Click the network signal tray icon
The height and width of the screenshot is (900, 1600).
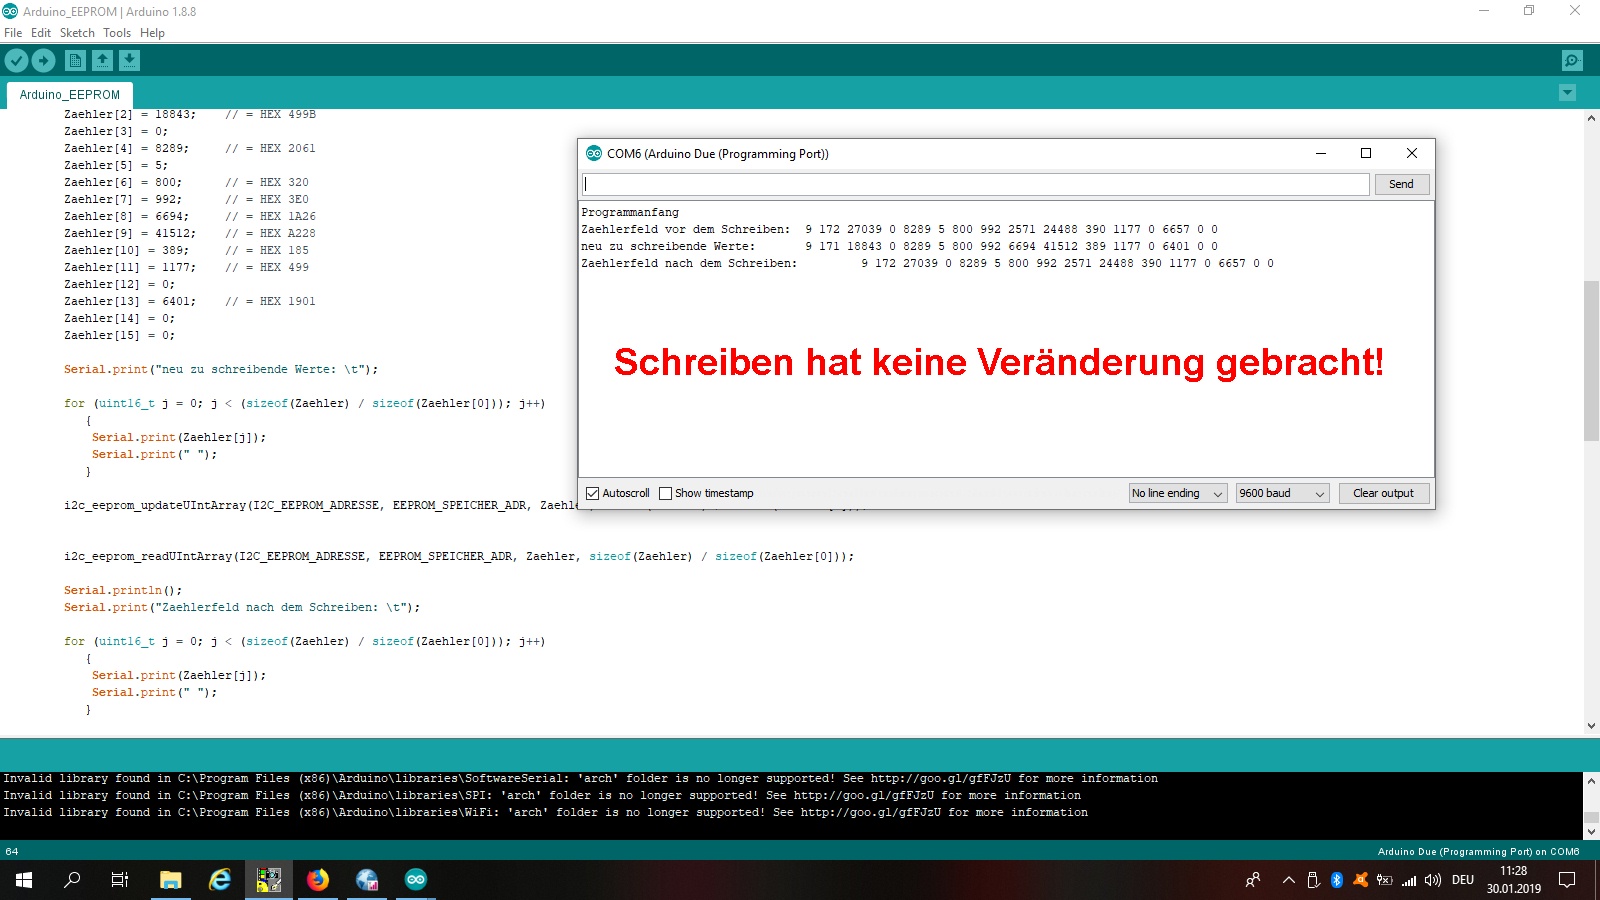coord(1409,880)
